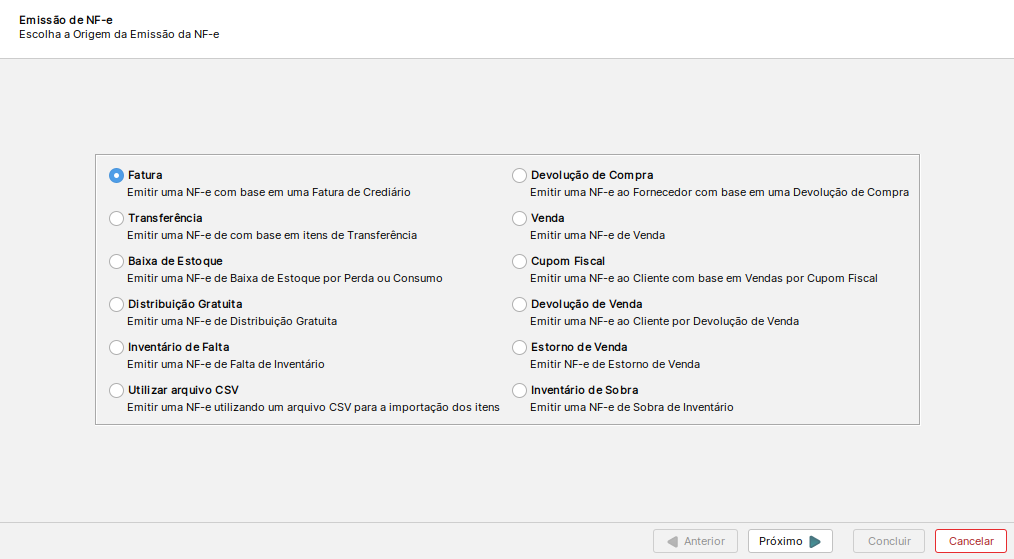The height and width of the screenshot is (559, 1014).
Task: Pick Devolução de Venda radio button
Action: coord(519,304)
